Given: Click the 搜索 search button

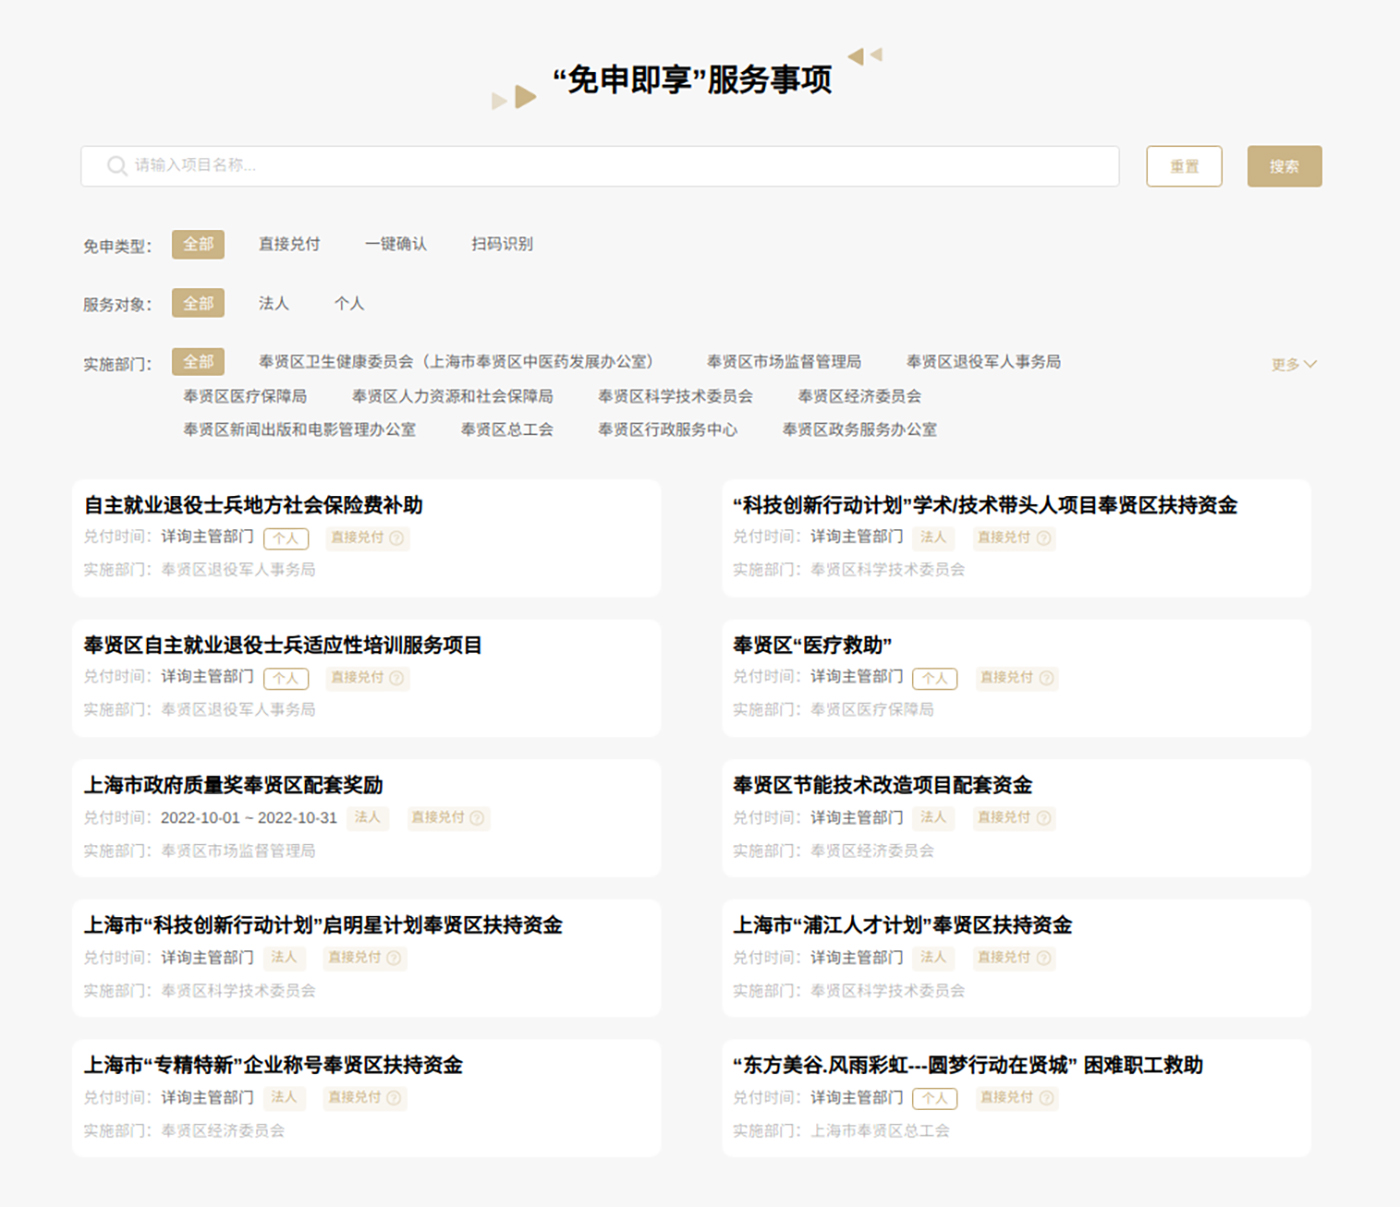Looking at the screenshot, I should tap(1284, 166).
